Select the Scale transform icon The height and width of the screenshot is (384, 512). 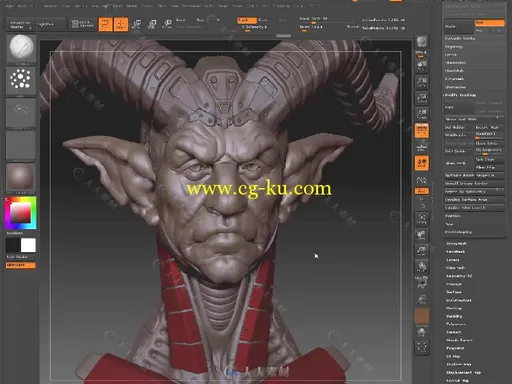point(152,24)
